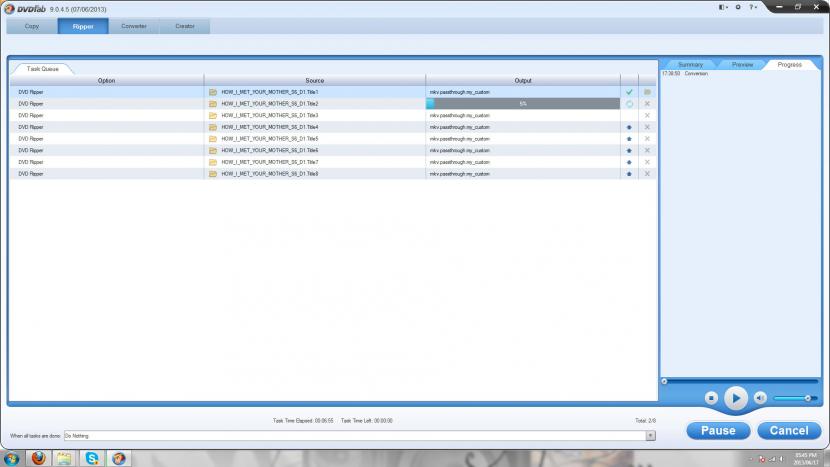Switch to the Copy tab
This screenshot has width=830, height=467.
(32, 26)
